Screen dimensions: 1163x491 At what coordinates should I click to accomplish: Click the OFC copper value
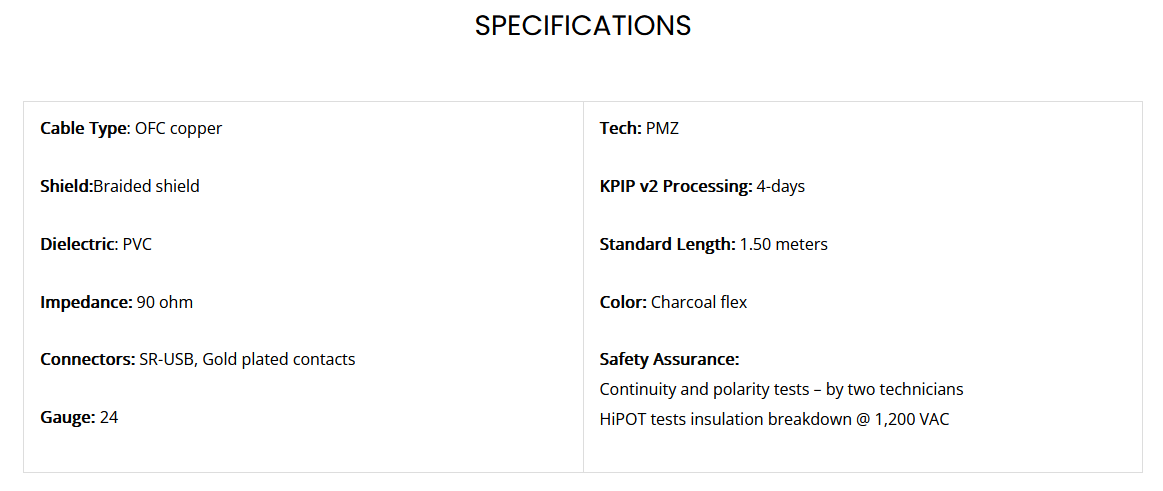178,128
